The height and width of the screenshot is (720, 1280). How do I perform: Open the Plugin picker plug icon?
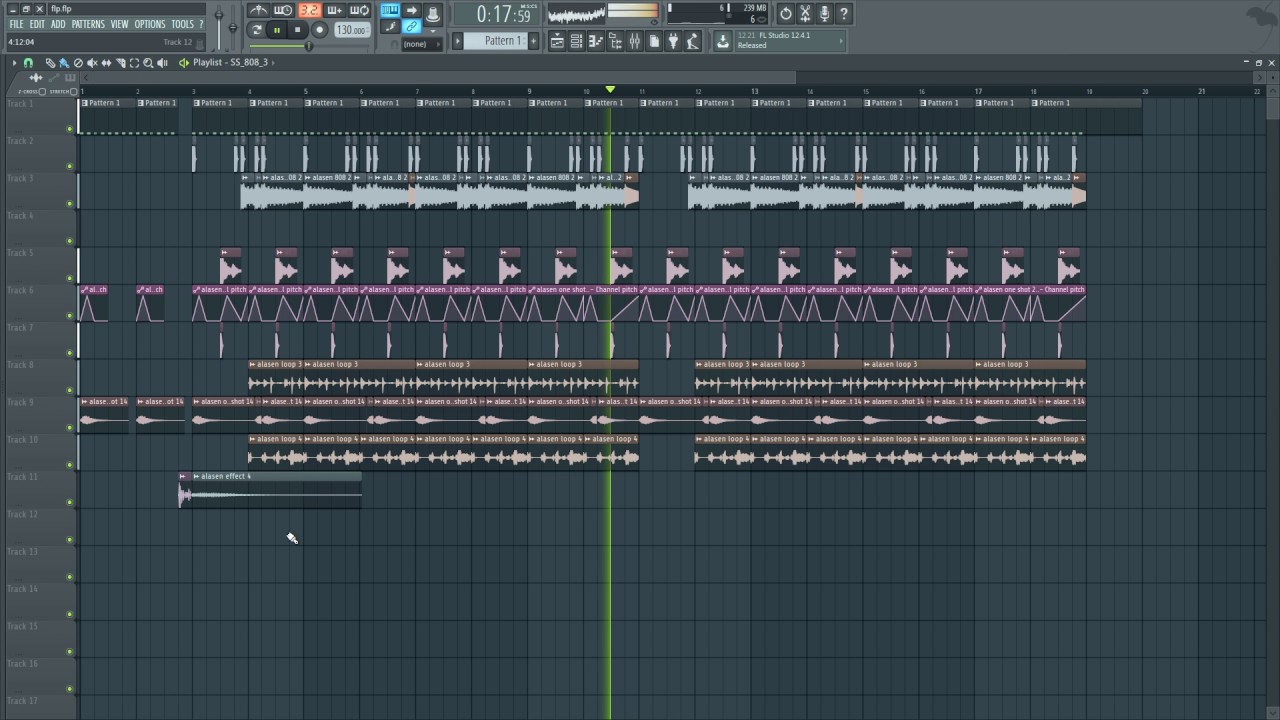point(673,41)
